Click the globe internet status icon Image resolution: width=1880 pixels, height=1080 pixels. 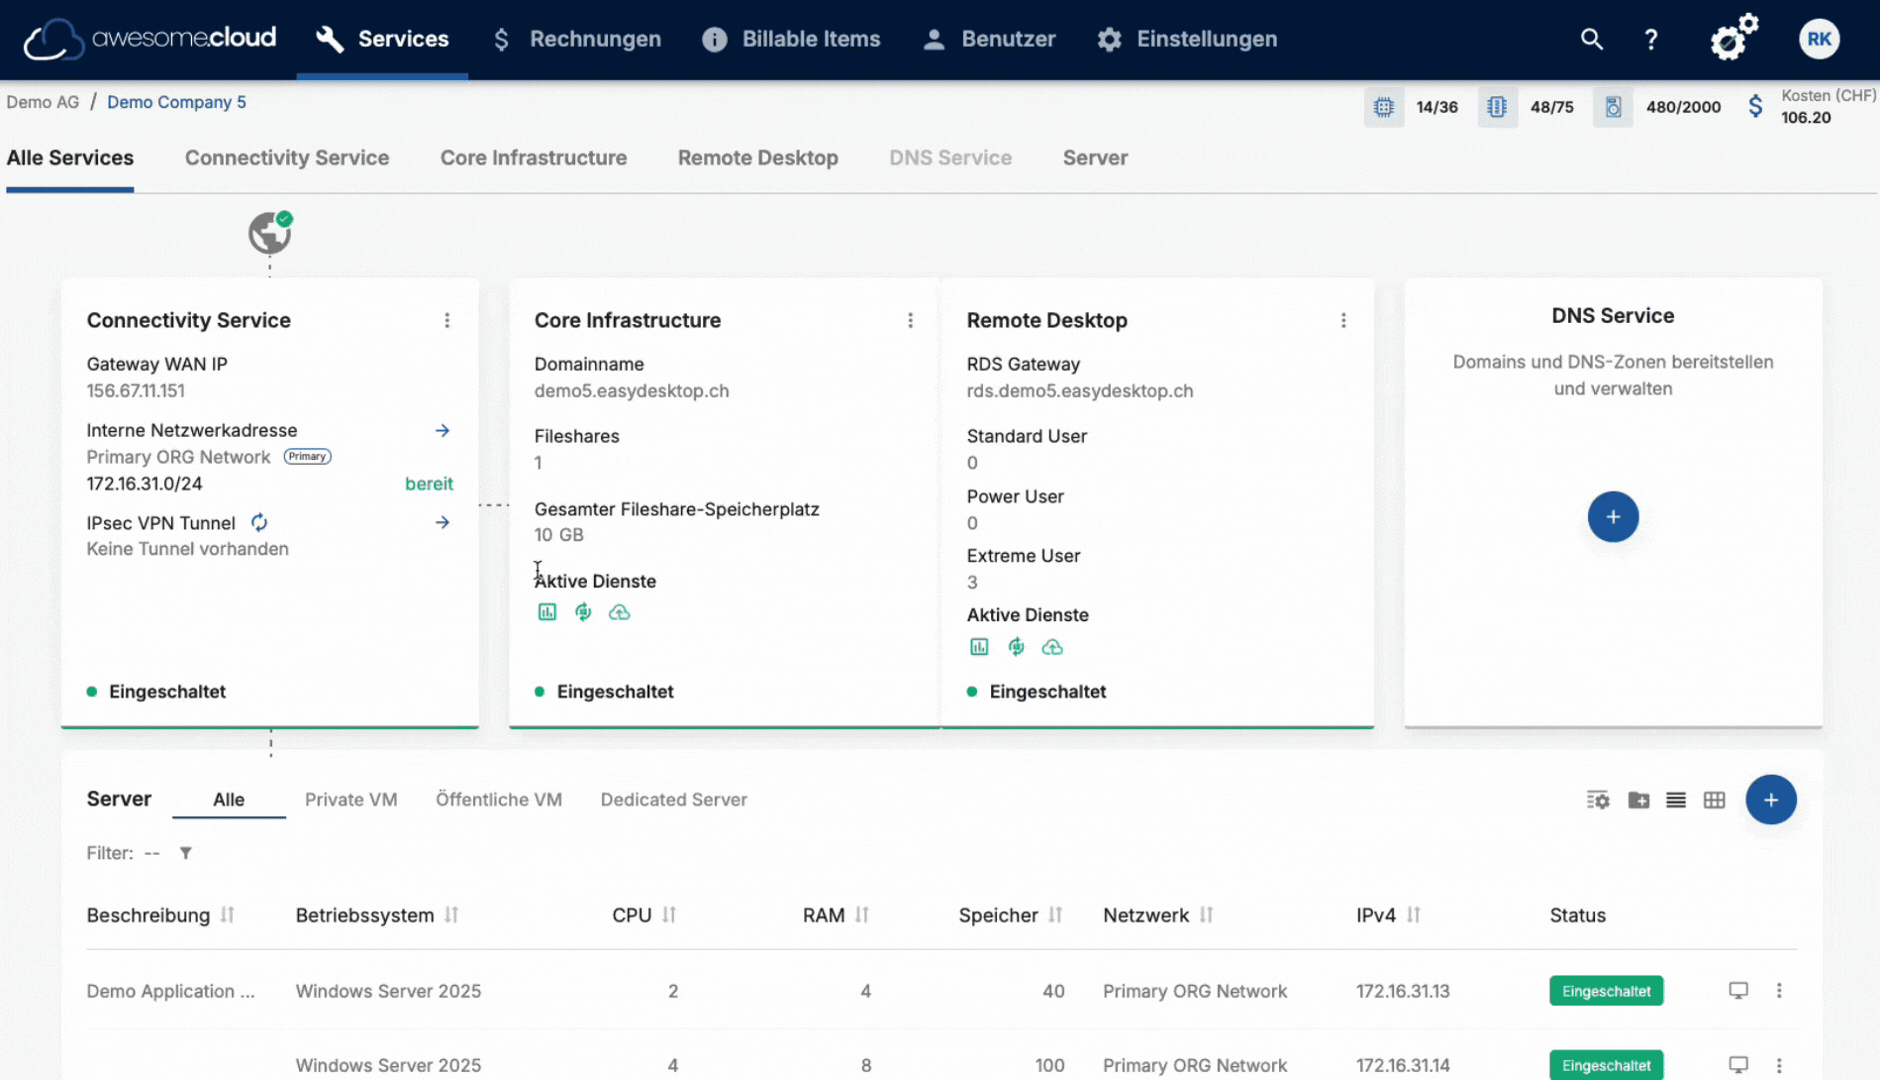270,233
